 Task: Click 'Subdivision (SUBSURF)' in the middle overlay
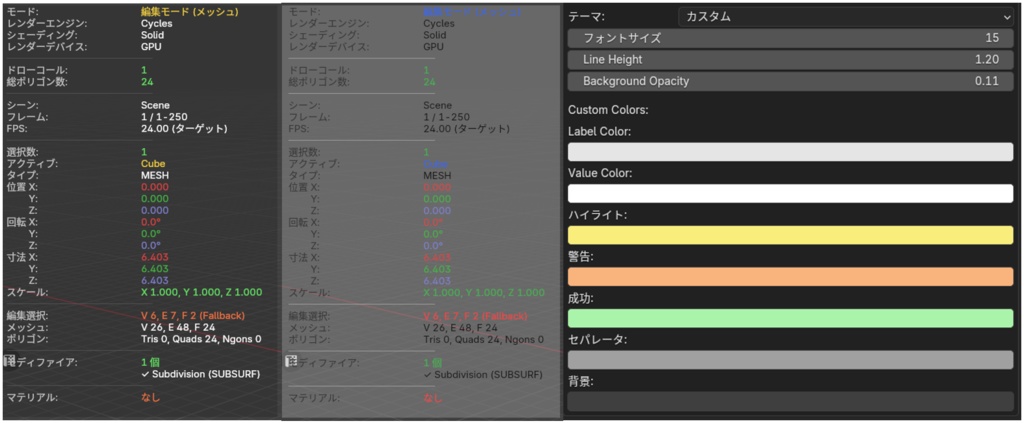click(x=488, y=375)
